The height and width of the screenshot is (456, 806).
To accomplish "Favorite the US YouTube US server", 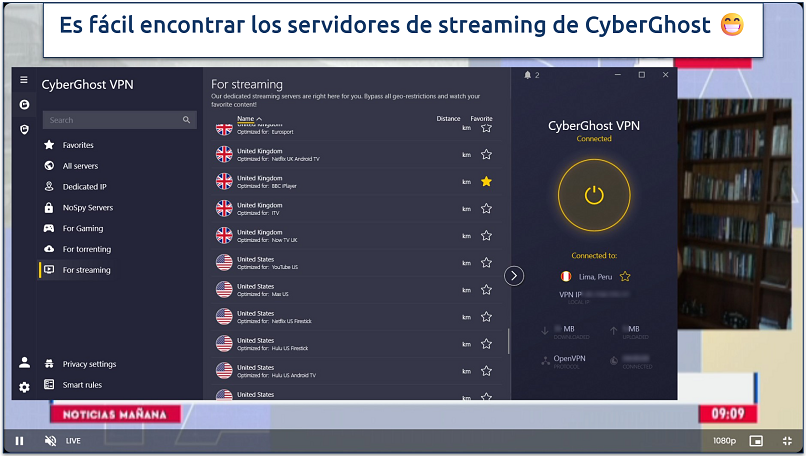I will (486, 263).
